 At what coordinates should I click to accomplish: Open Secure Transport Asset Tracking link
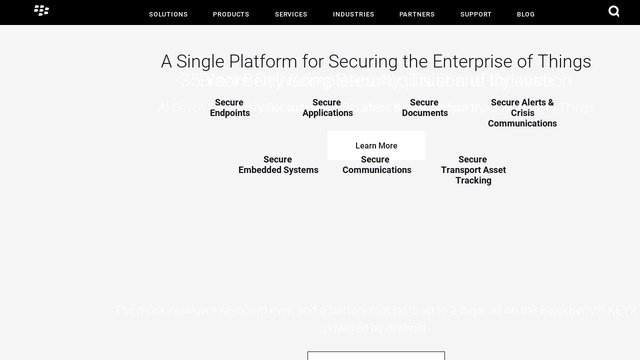coord(473,170)
